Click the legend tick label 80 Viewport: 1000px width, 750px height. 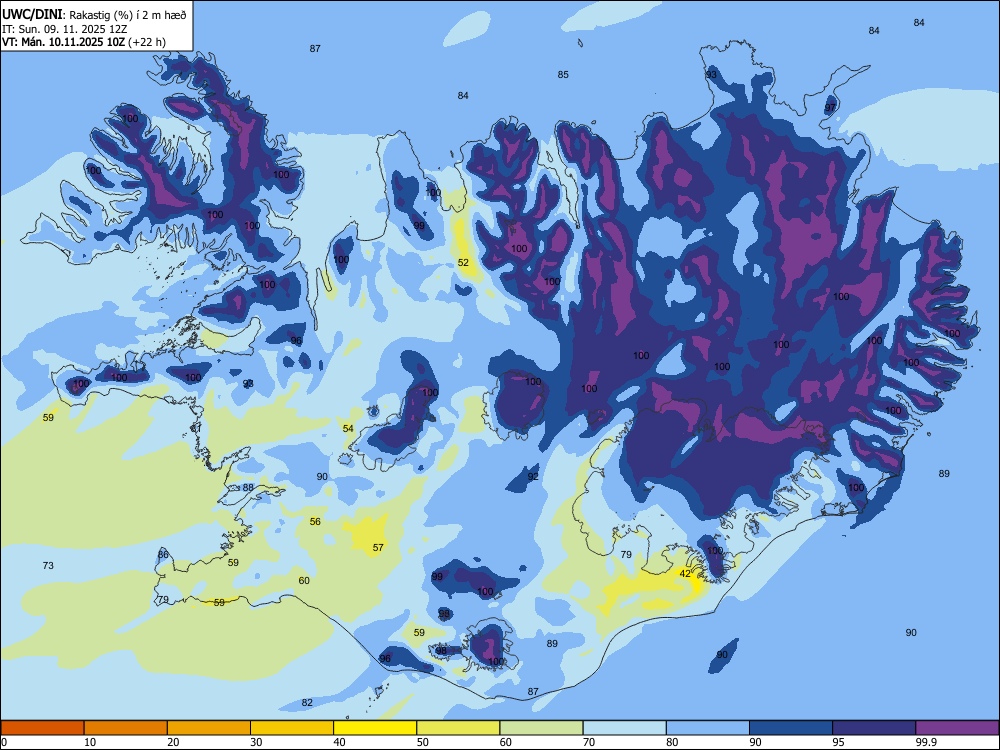coord(672,742)
